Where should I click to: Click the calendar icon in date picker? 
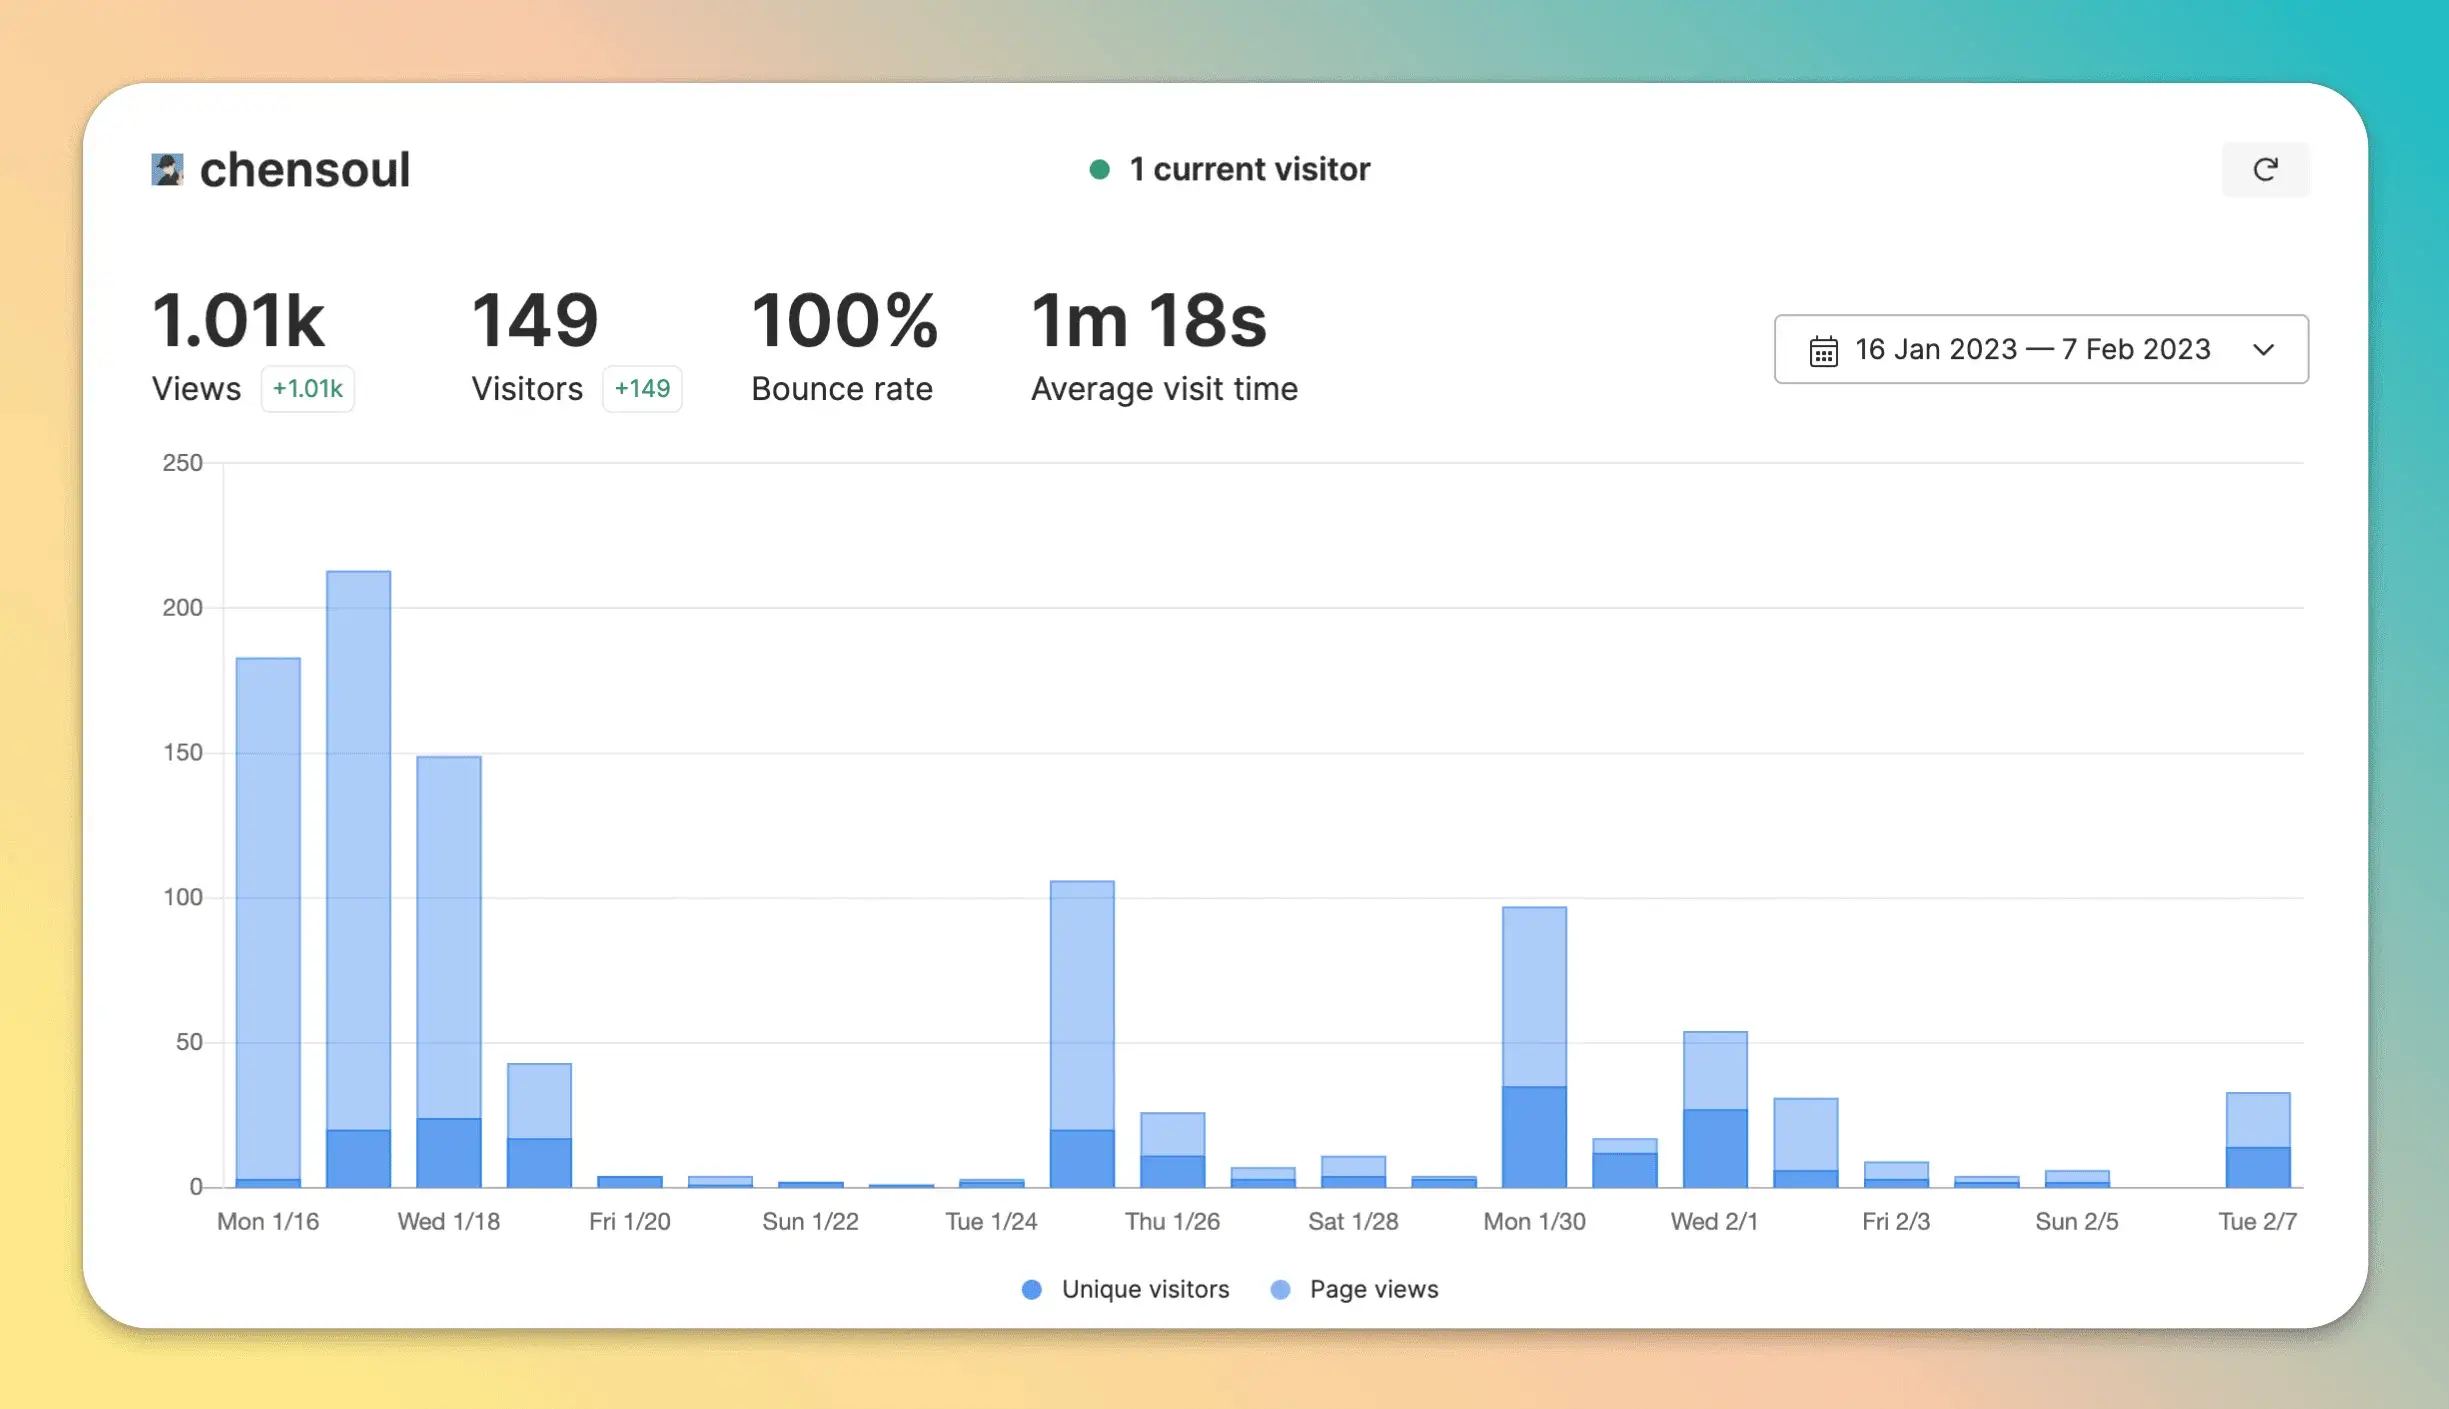[x=1823, y=350]
